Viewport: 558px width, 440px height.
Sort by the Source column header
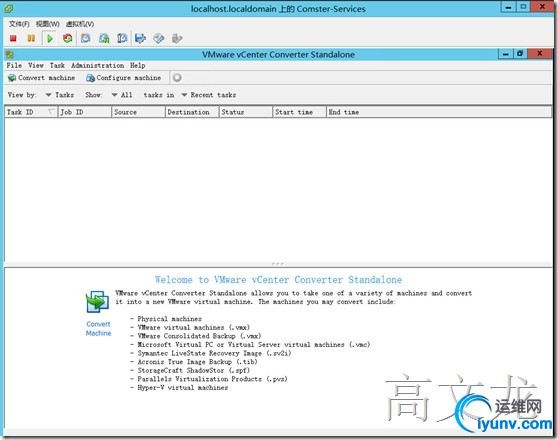pyautogui.click(x=138, y=112)
